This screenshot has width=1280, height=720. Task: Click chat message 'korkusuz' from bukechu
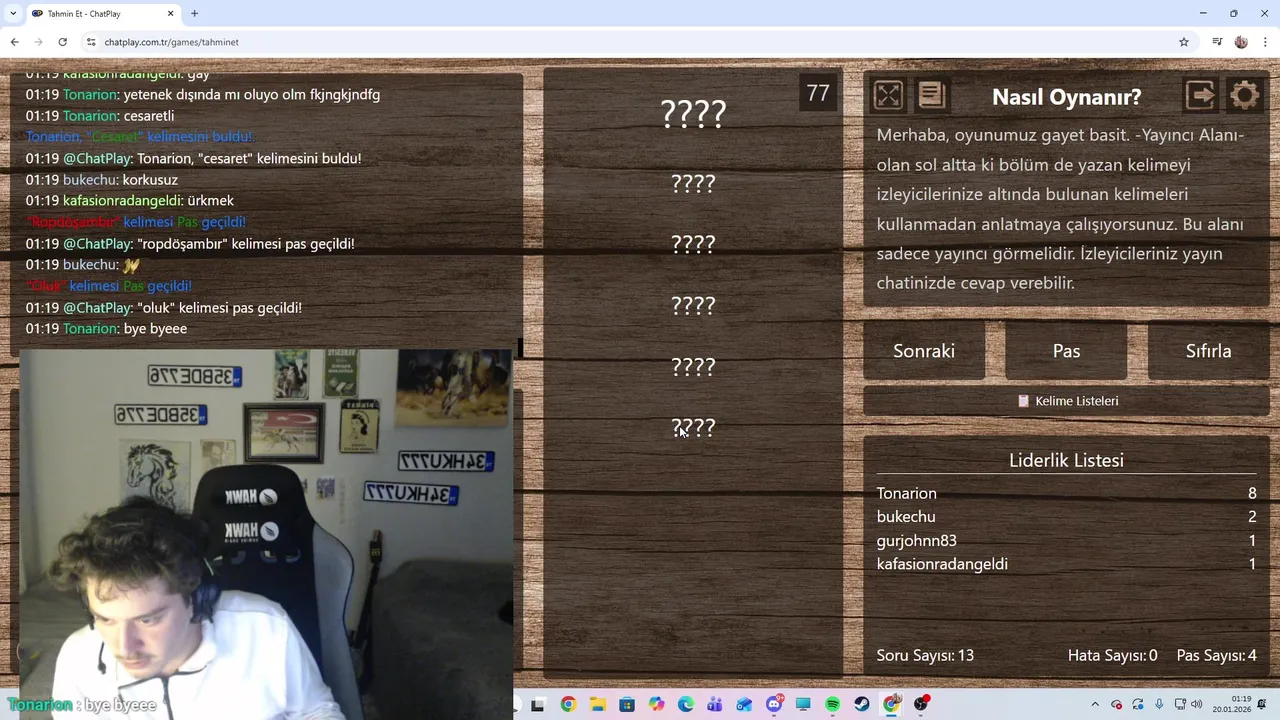101,180
